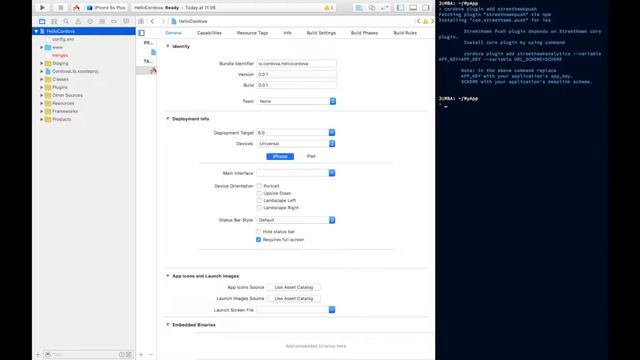Enable Upside Down orientation

pos(259,193)
